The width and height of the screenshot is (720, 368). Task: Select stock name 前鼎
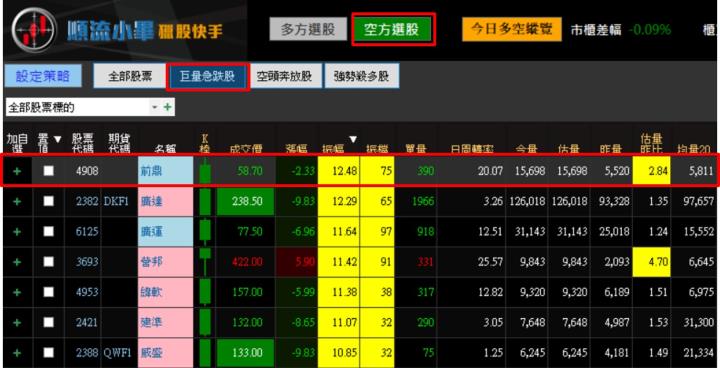tap(165, 171)
